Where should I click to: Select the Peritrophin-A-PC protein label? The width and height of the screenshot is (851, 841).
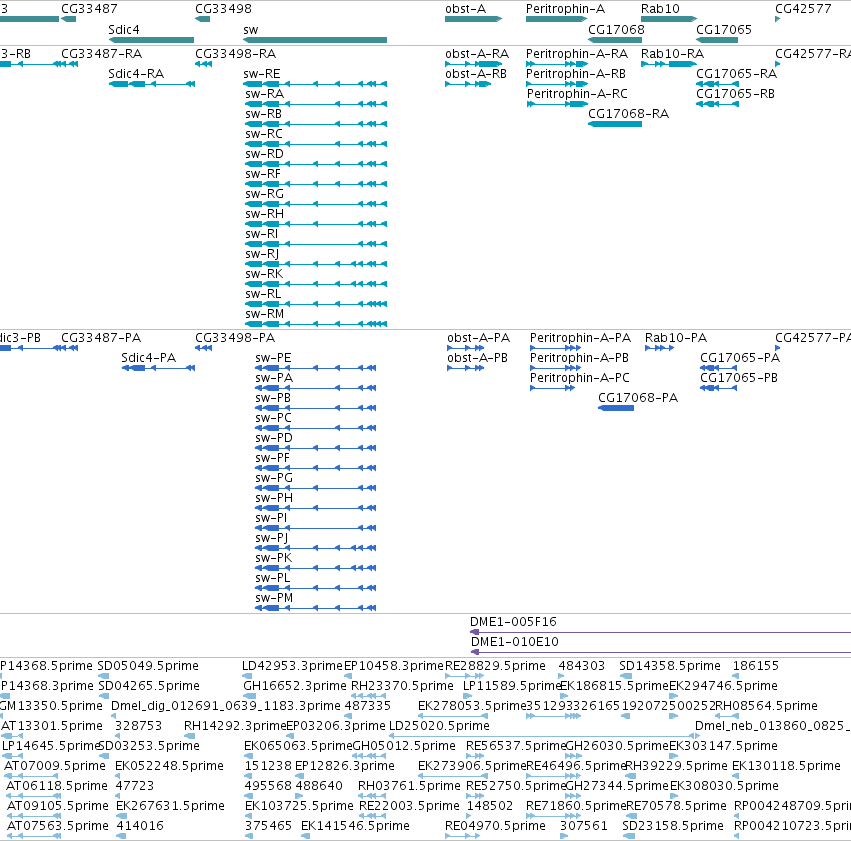pyautogui.click(x=580, y=378)
